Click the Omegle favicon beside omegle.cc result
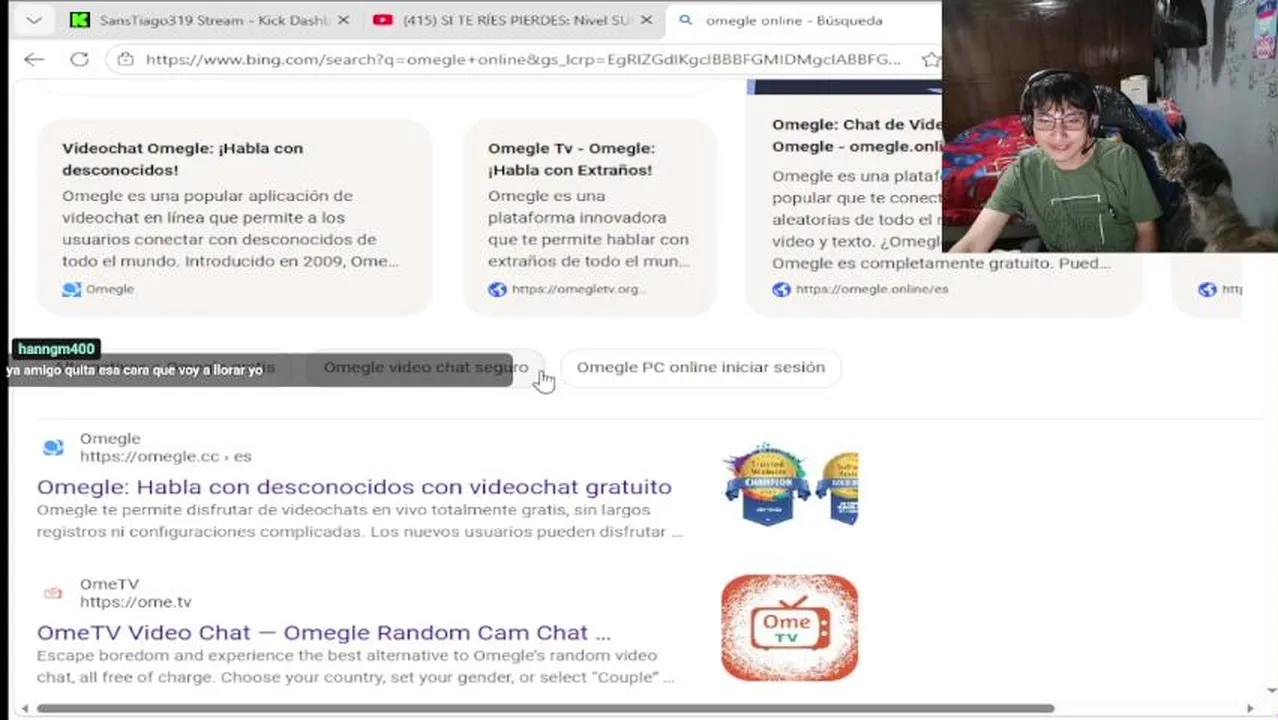This screenshot has width=1278, height=720. [53, 447]
